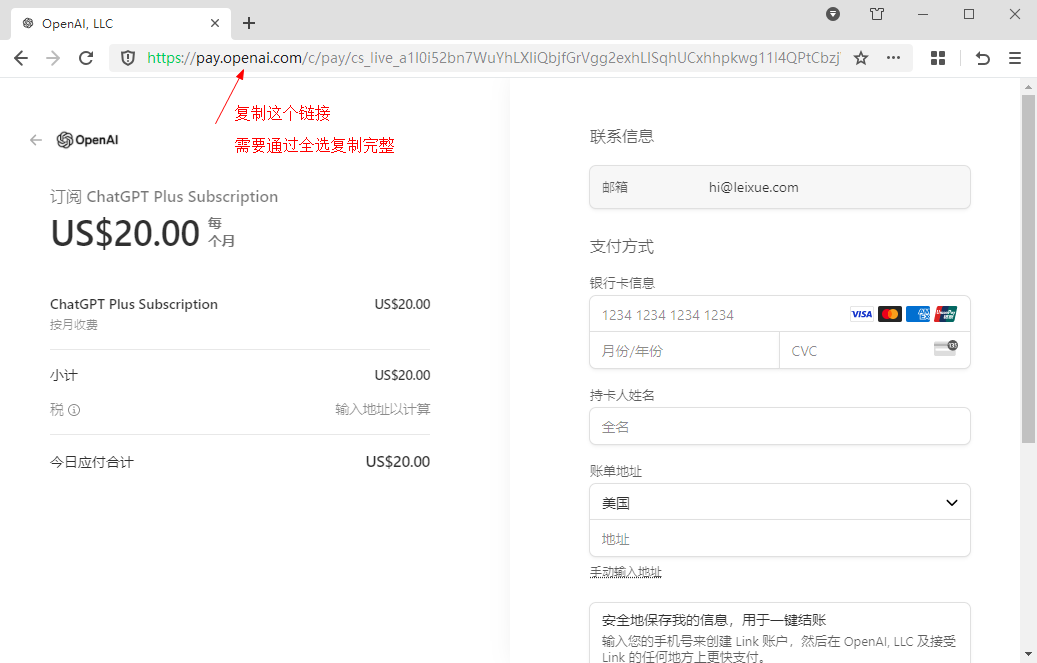Click the CVC hint card icon

(944, 349)
